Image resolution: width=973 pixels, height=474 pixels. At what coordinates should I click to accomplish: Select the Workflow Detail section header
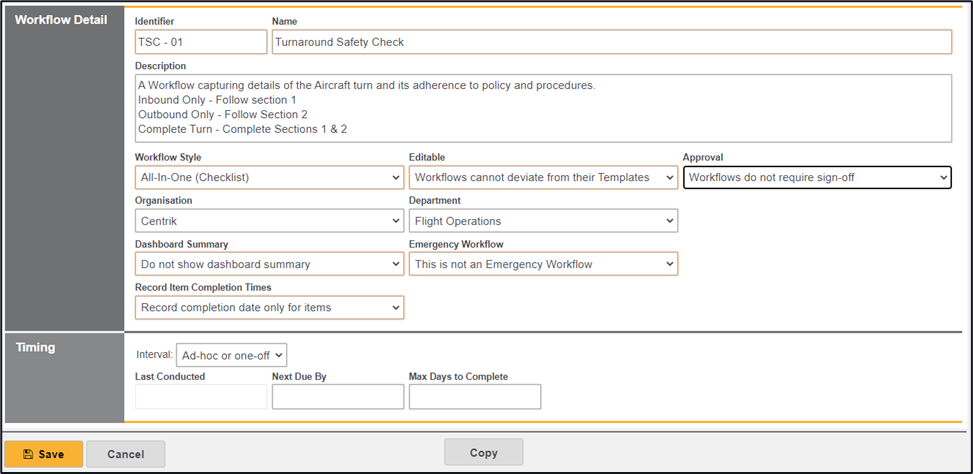(62, 20)
